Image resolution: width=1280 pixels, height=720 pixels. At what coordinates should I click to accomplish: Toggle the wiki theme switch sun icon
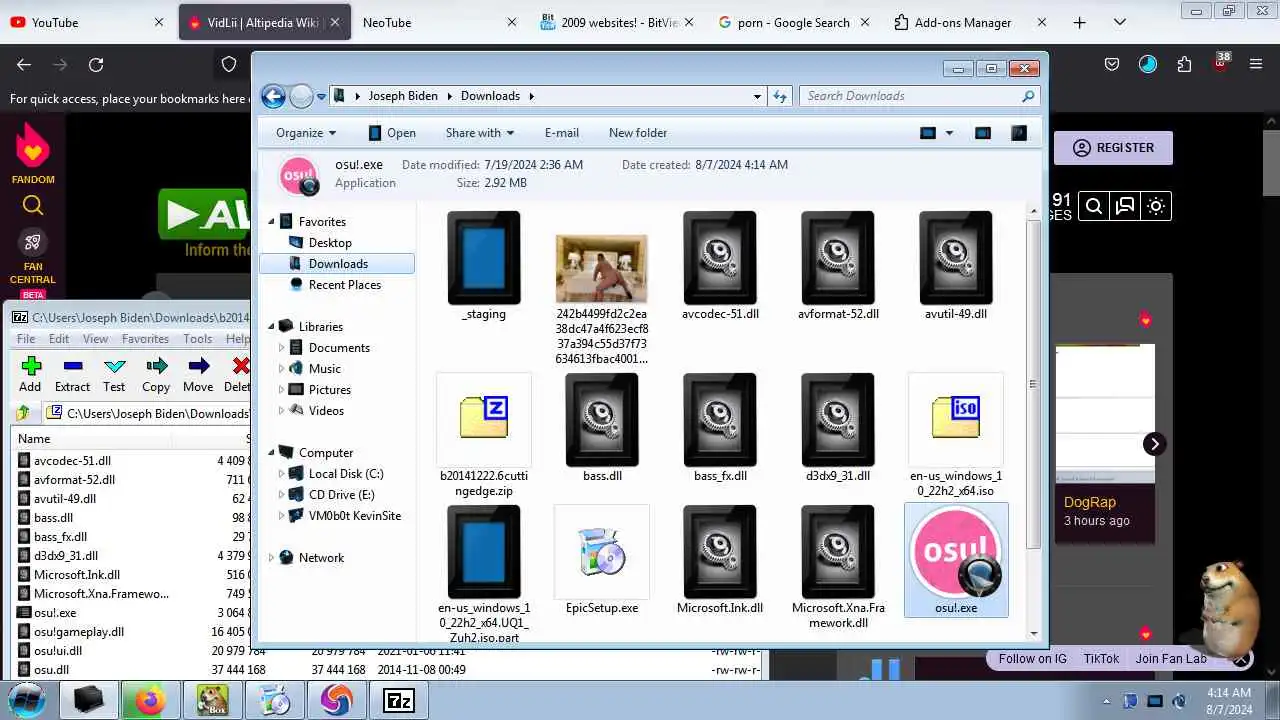click(1156, 206)
